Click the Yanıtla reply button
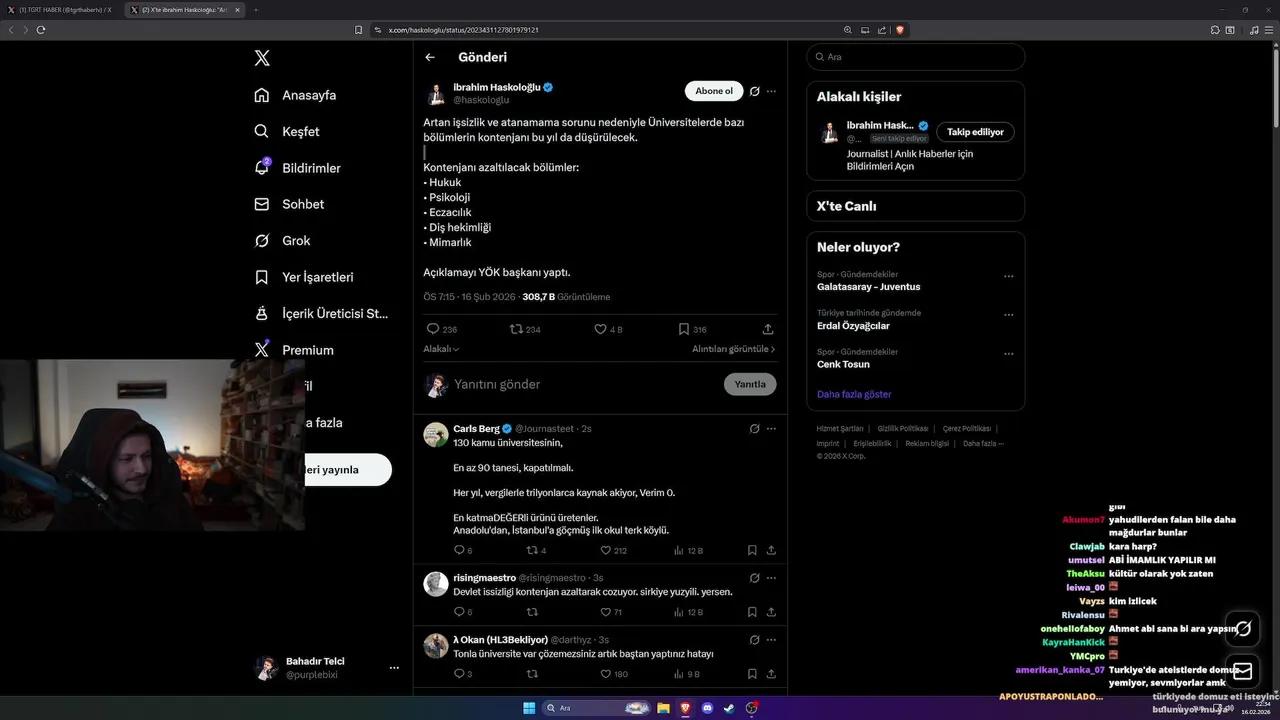 750,384
